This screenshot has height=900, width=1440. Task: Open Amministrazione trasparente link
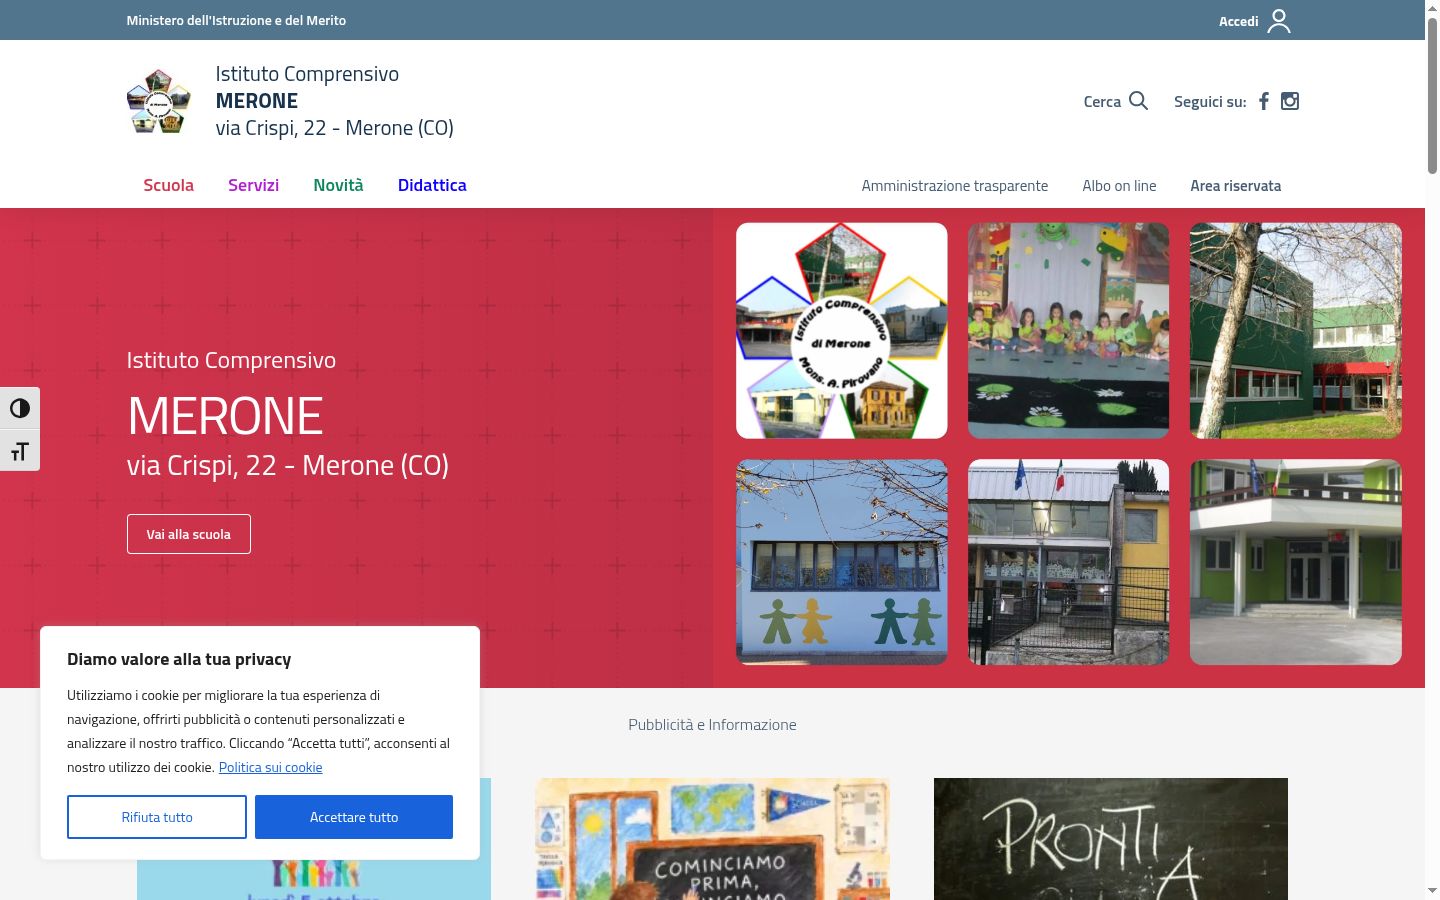(955, 186)
